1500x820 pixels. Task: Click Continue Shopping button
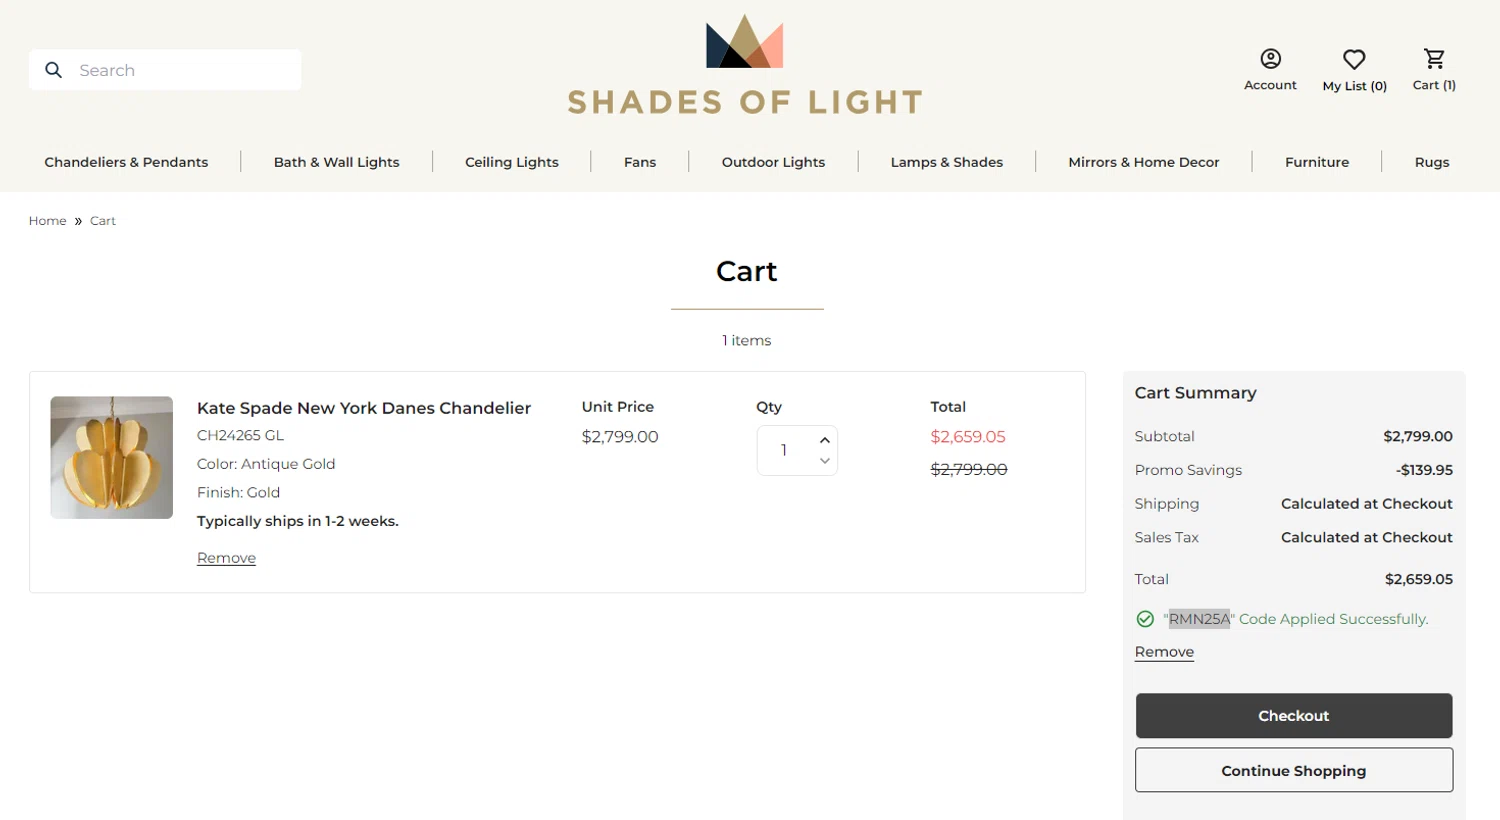click(1294, 771)
